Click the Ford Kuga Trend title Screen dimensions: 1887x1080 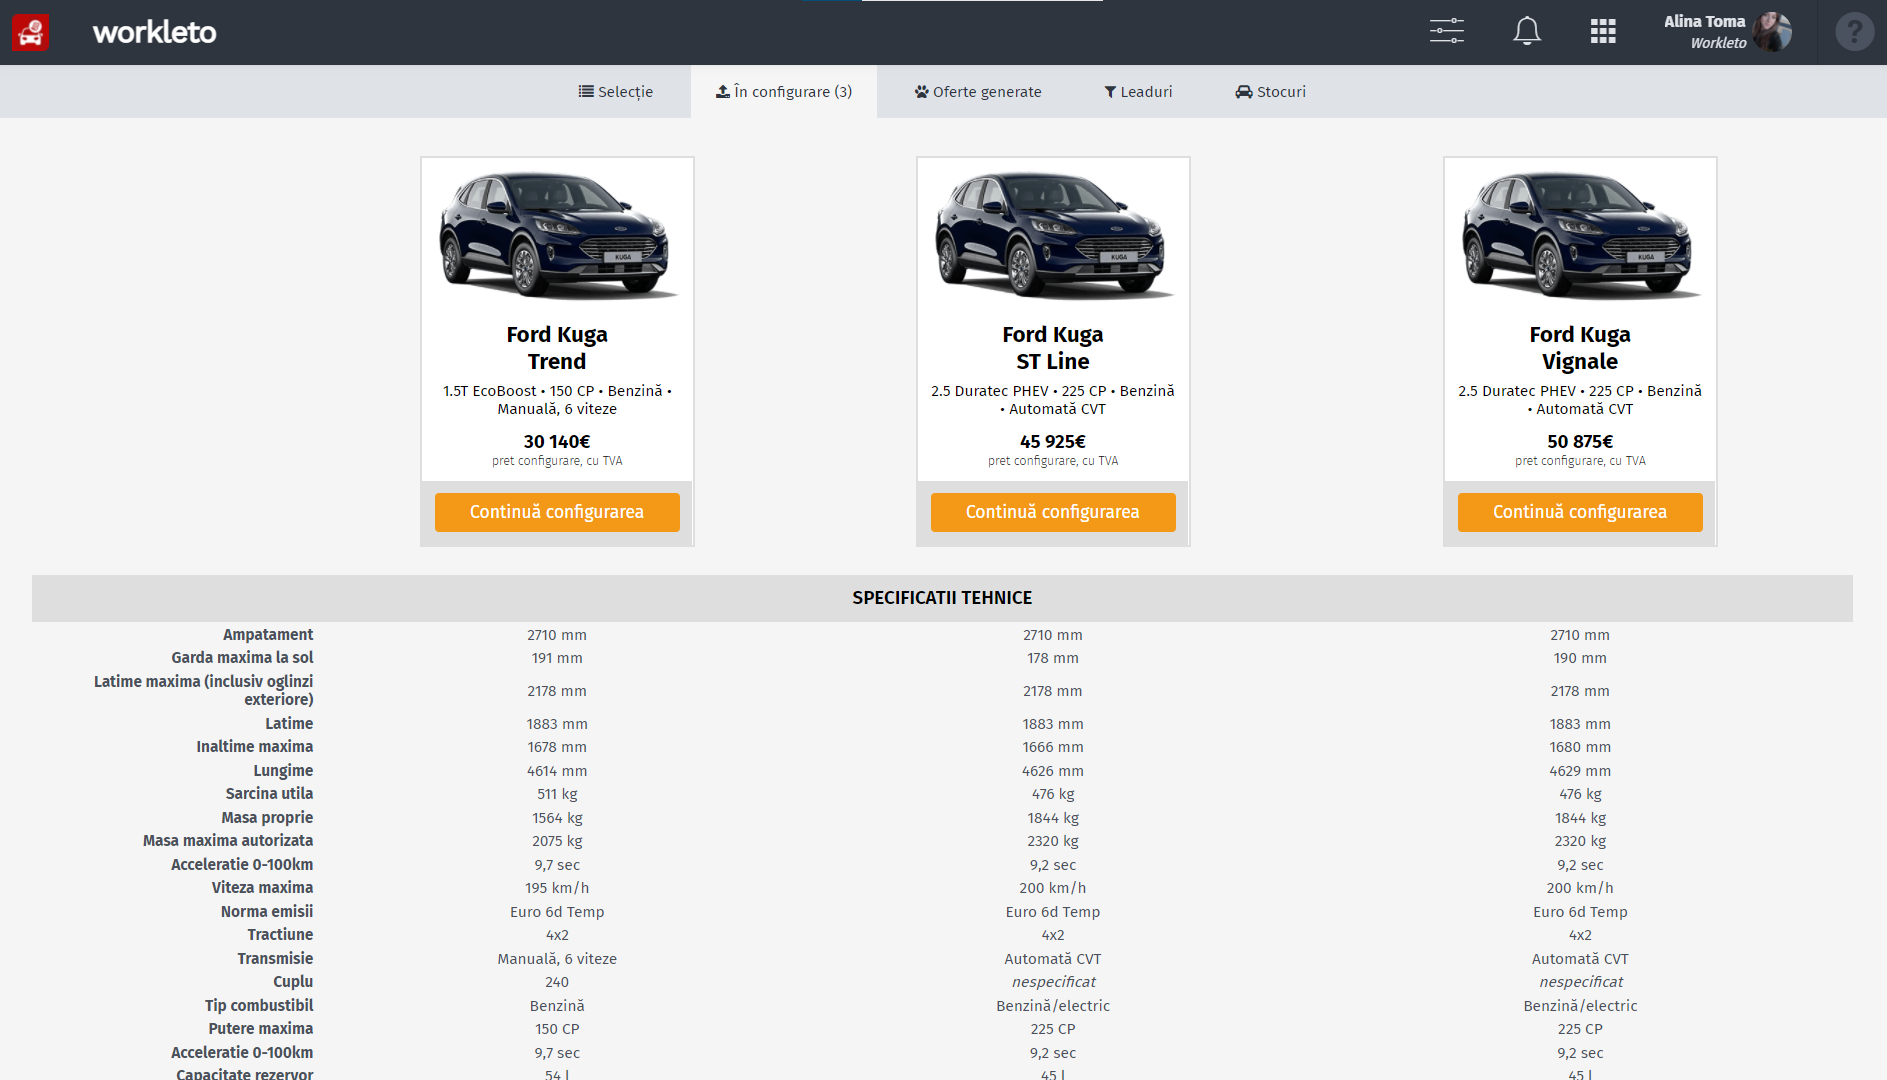[557, 348]
